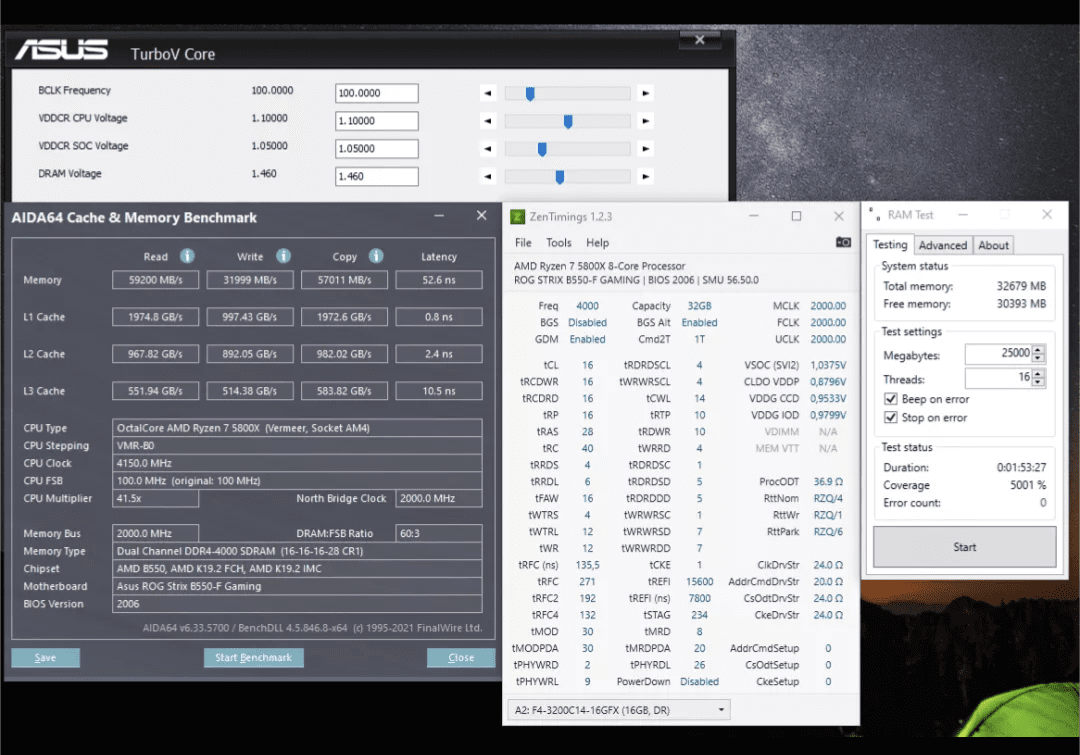Click the RAM Test app icon in title bar
The image size is (1080, 755).
pos(874,214)
